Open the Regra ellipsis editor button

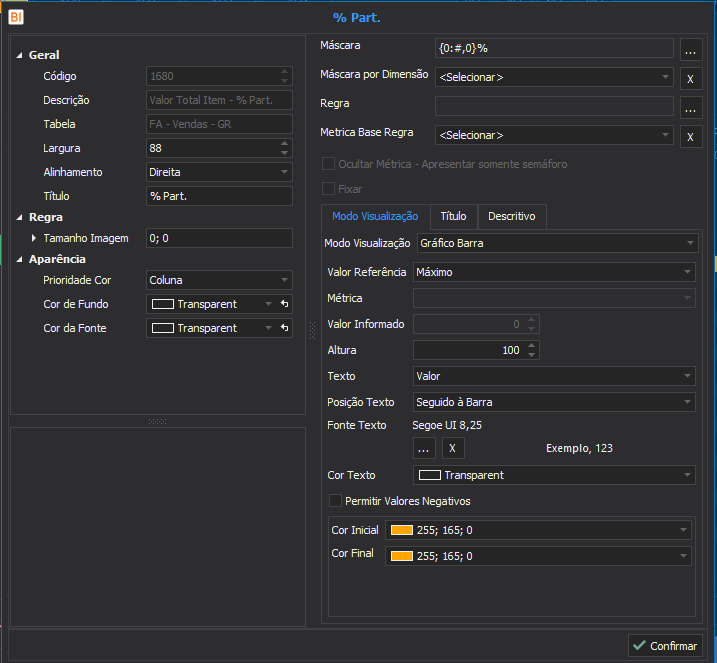click(690, 106)
